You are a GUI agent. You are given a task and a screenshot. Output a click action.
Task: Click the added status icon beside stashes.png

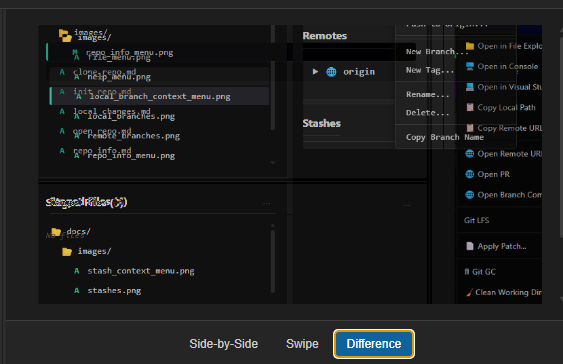[x=76, y=290]
